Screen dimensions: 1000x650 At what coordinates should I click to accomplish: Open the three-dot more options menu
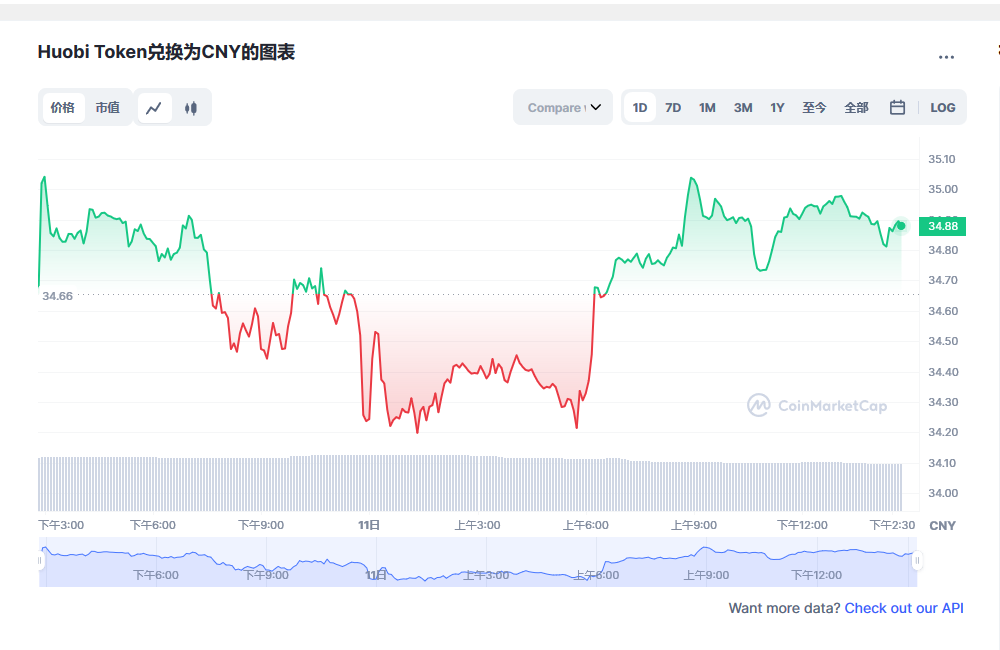pyautogui.click(x=946, y=57)
